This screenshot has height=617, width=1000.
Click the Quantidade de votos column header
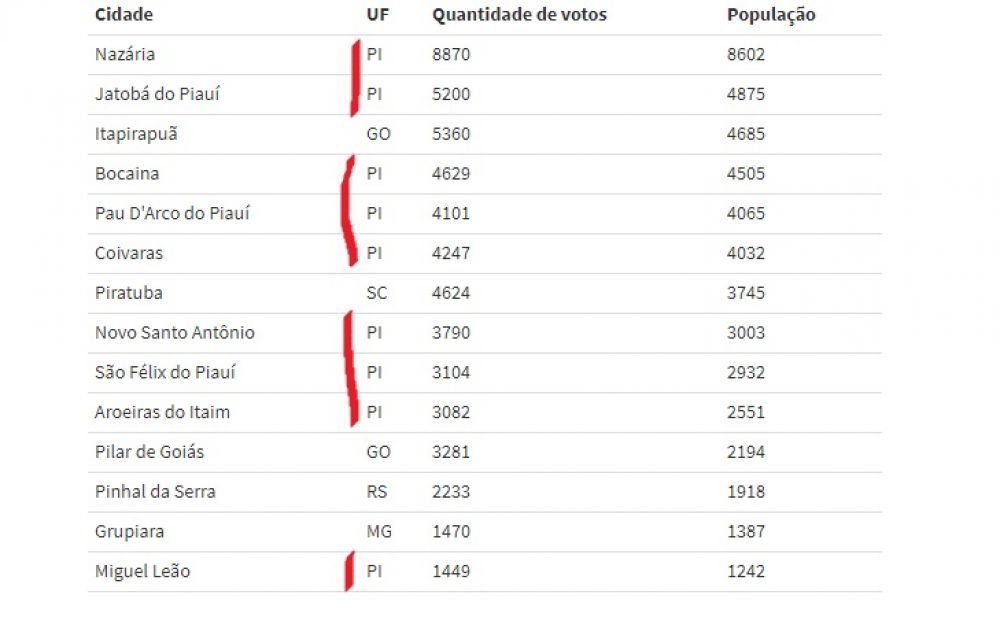(519, 15)
